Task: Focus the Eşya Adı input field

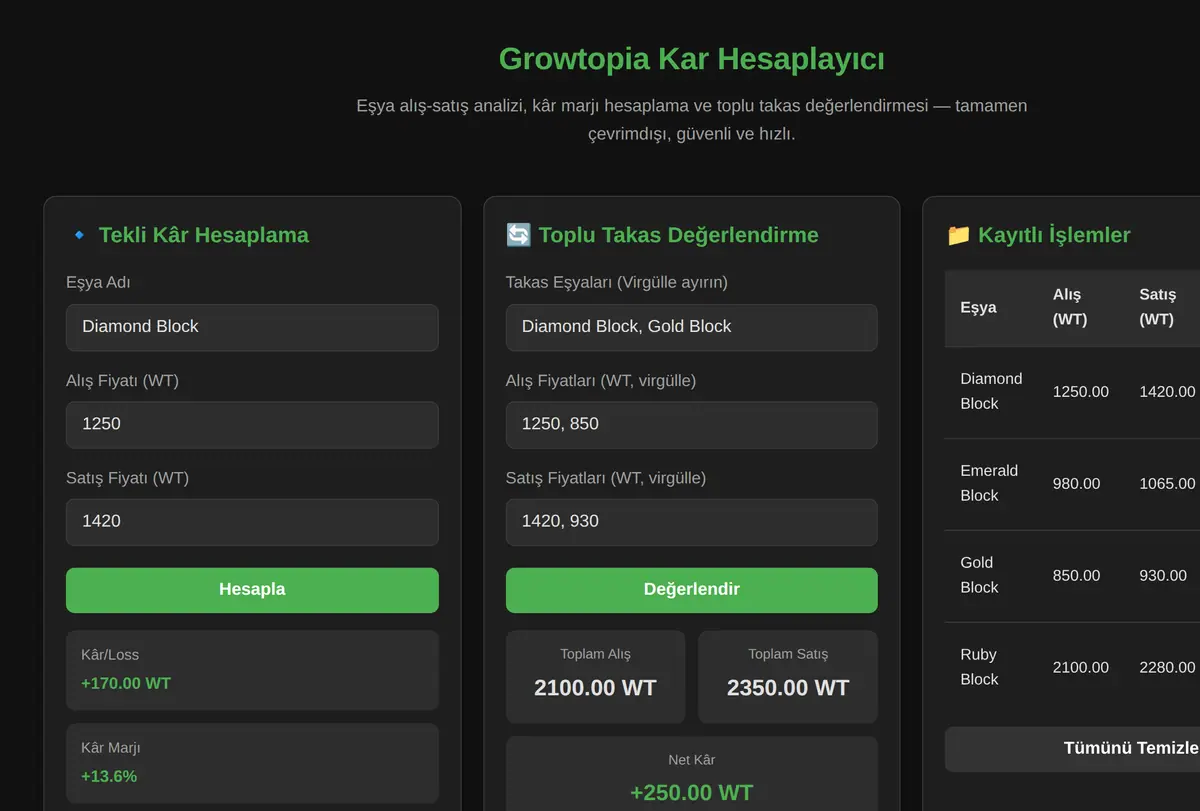Action: point(252,327)
